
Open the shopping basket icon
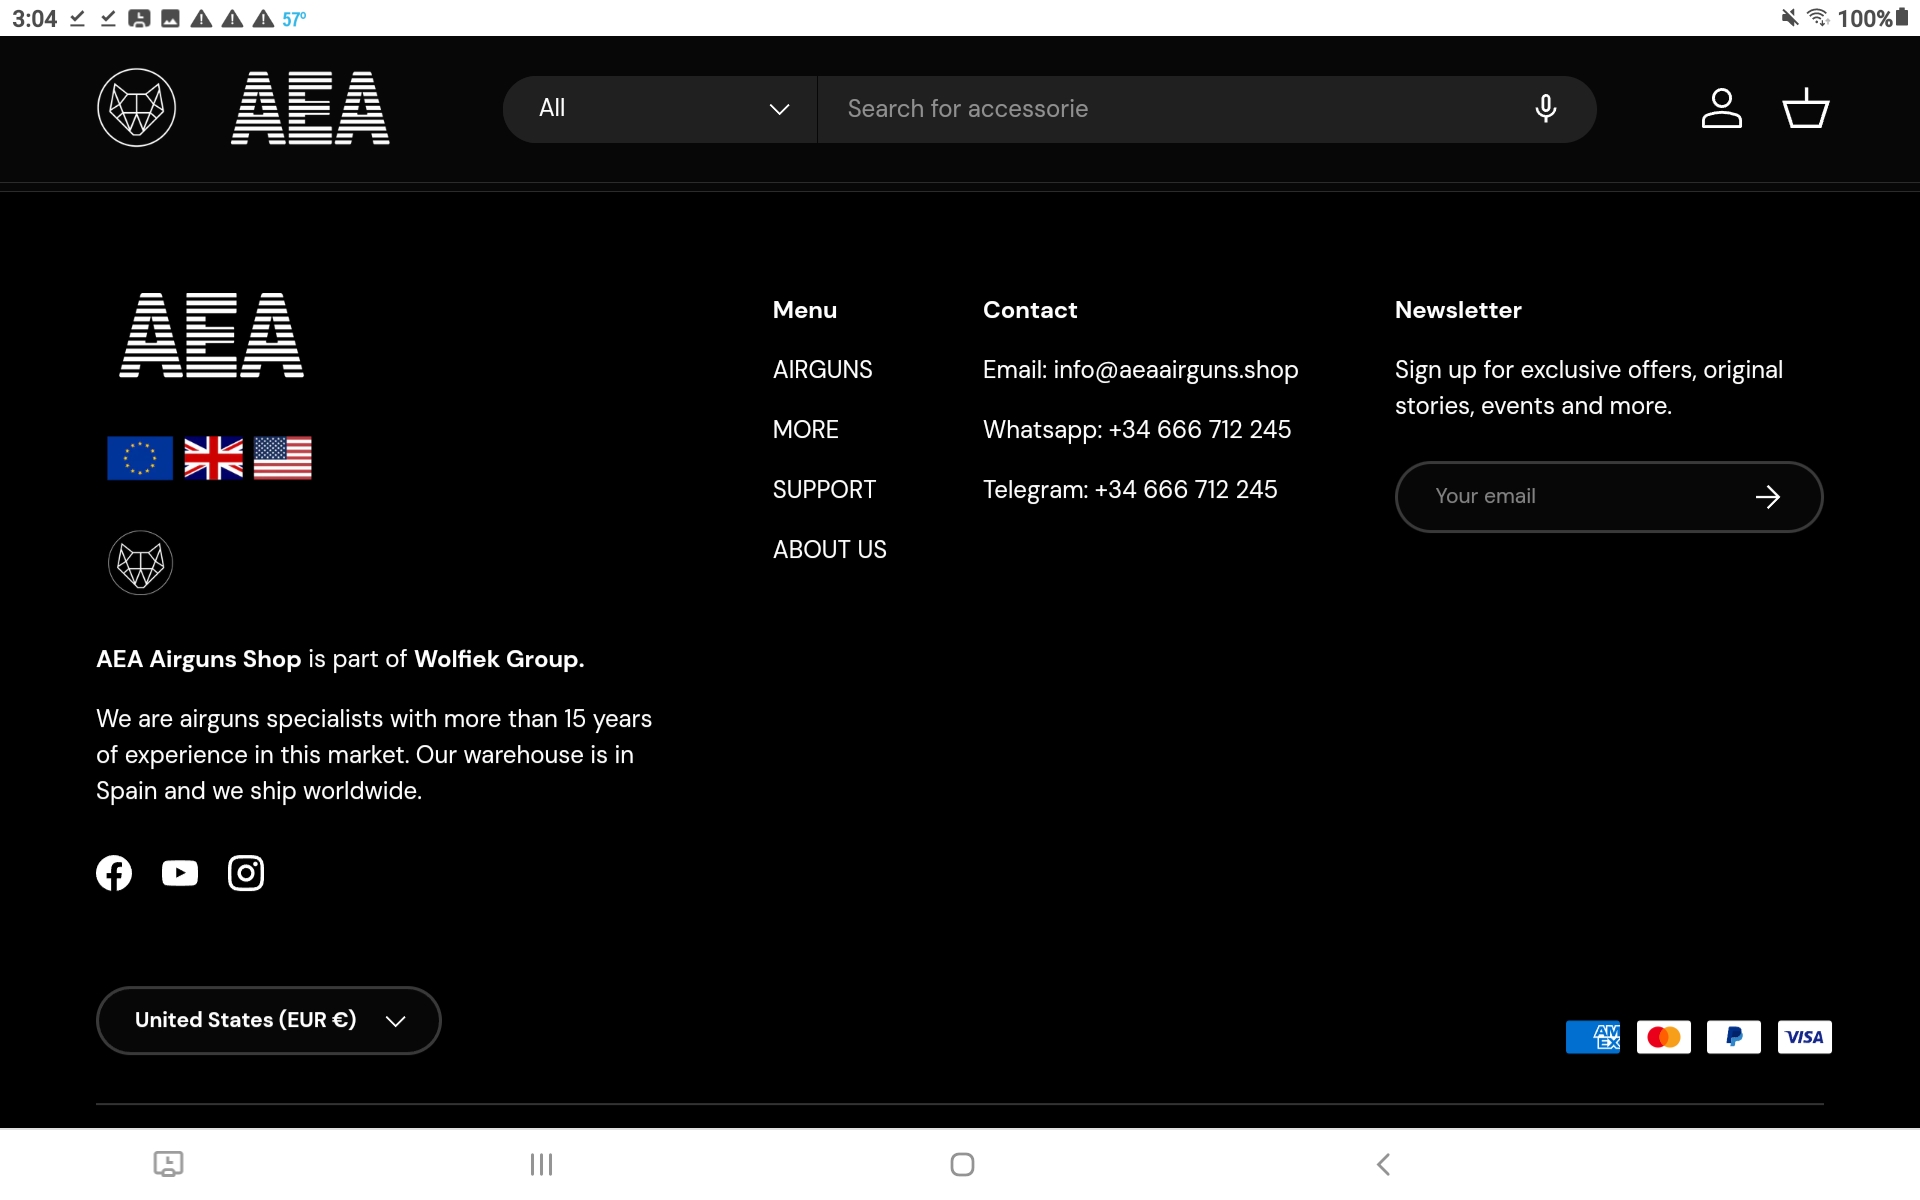[1805, 108]
